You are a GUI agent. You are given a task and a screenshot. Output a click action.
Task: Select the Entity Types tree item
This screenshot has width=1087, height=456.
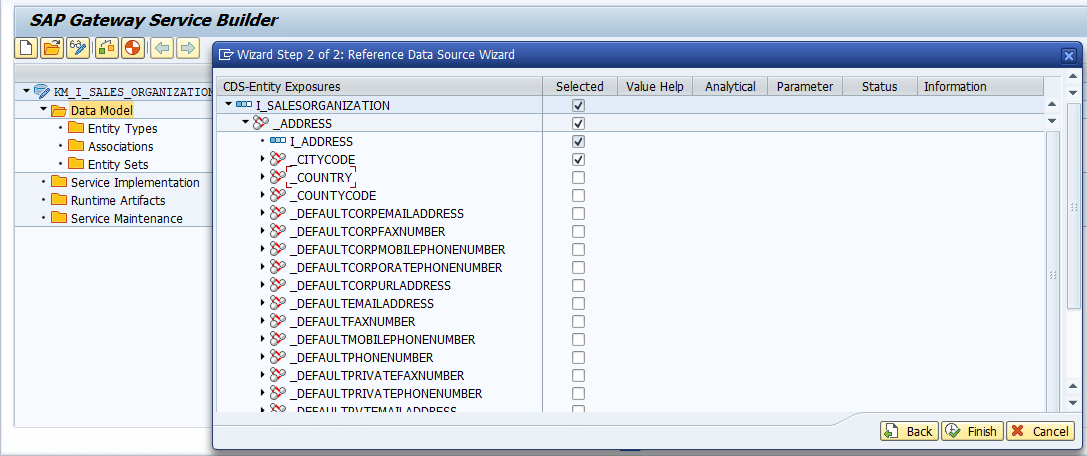(x=123, y=128)
